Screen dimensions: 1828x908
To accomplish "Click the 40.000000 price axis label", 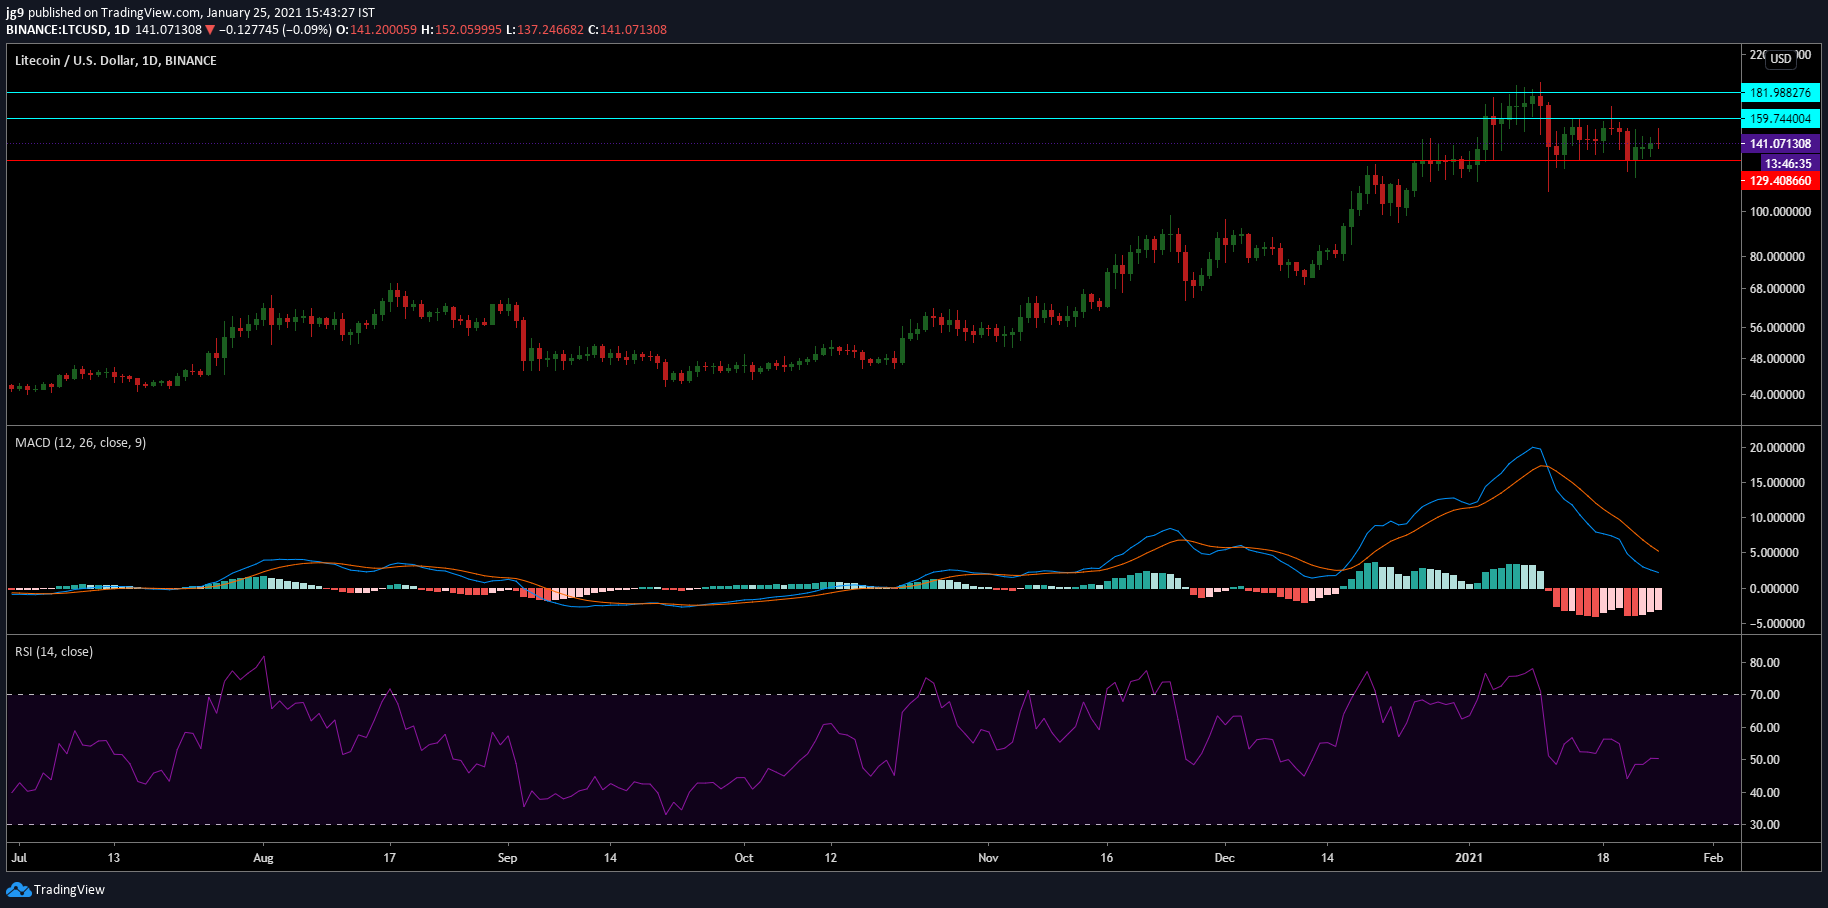I will 1777,395.
